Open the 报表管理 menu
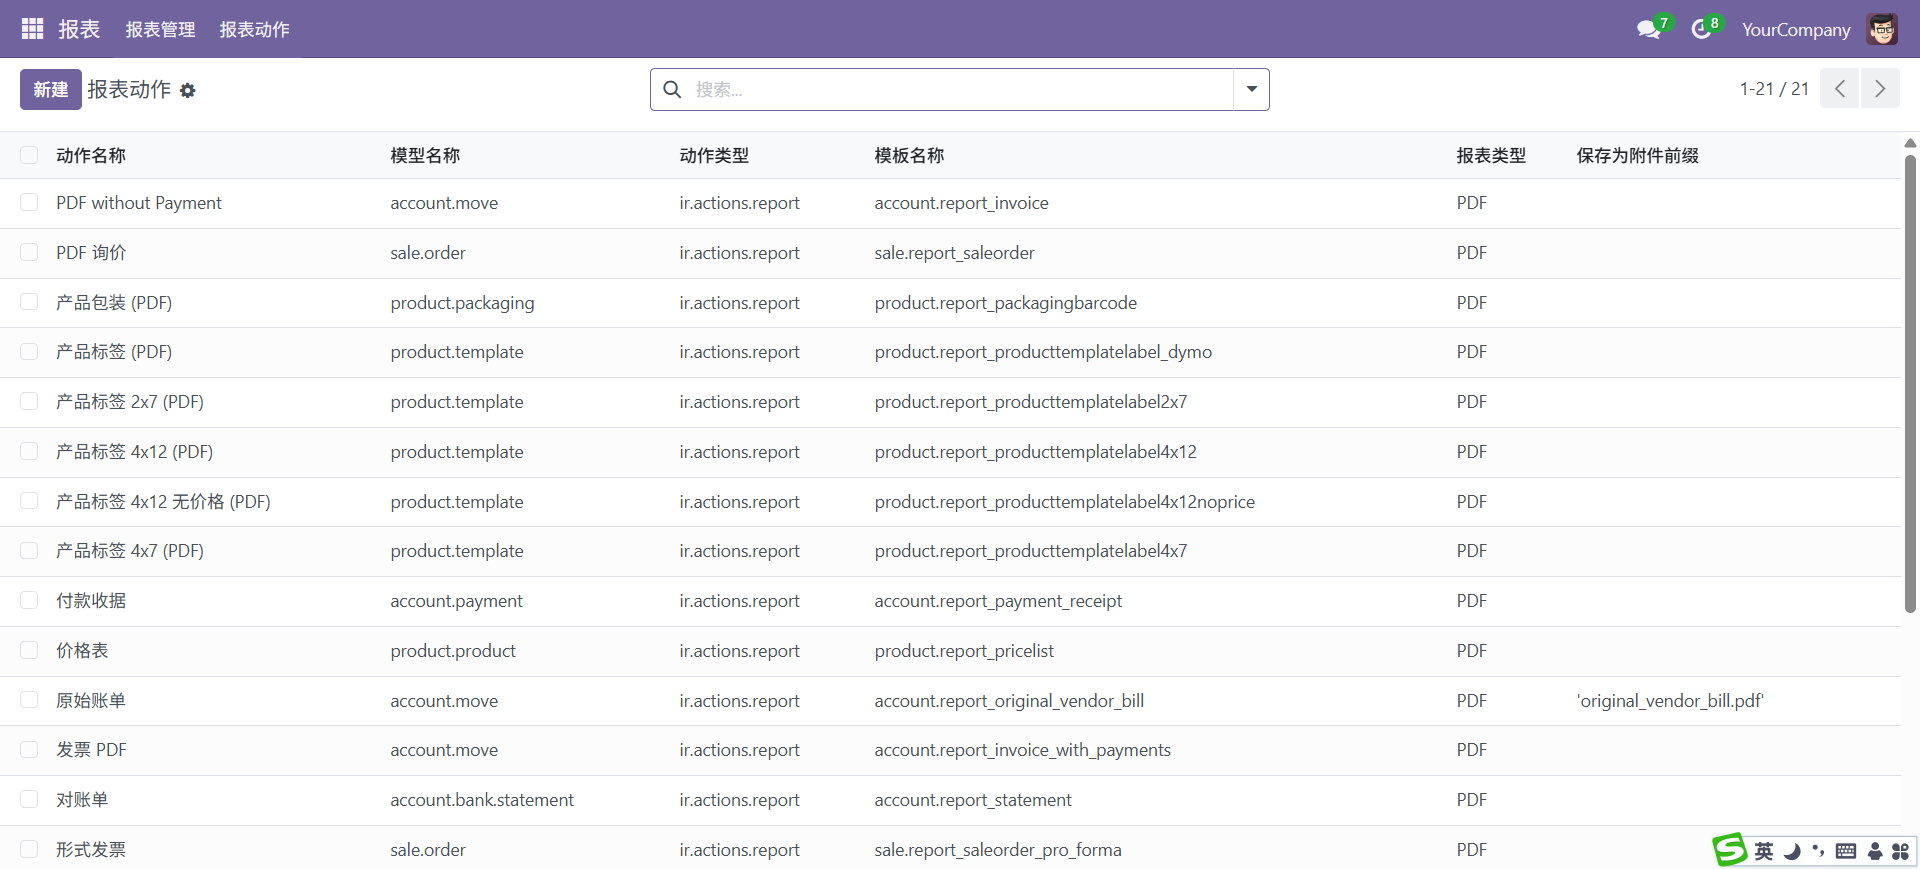Viewport: 1920px width, 869px height. coord(160,30)
